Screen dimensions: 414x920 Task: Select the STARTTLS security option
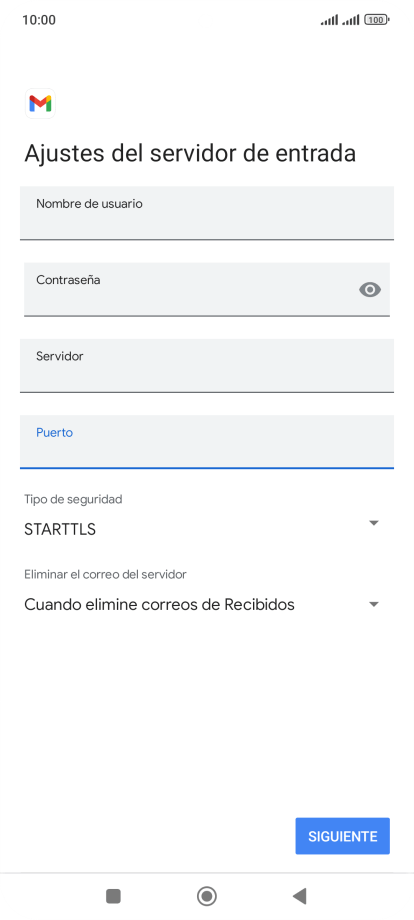(x=60, y=529)
